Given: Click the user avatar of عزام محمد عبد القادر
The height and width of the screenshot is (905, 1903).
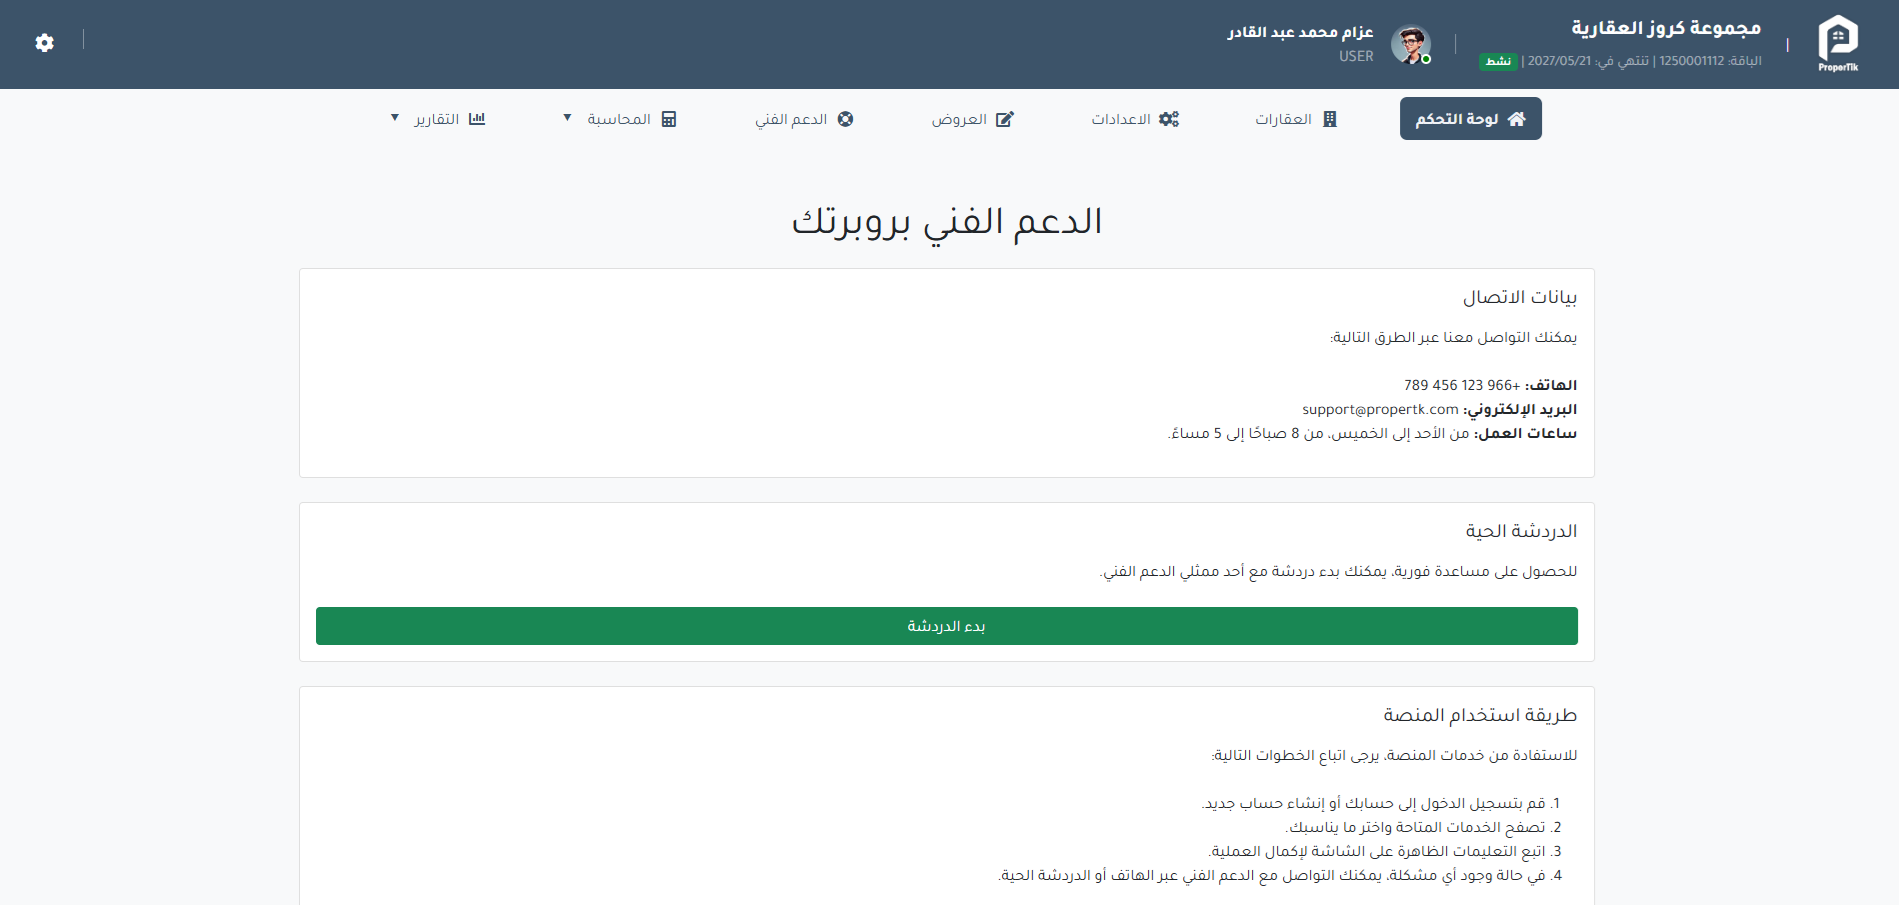Looking at the screenshot, I should pyautogui.click(x=1410, y=44).
